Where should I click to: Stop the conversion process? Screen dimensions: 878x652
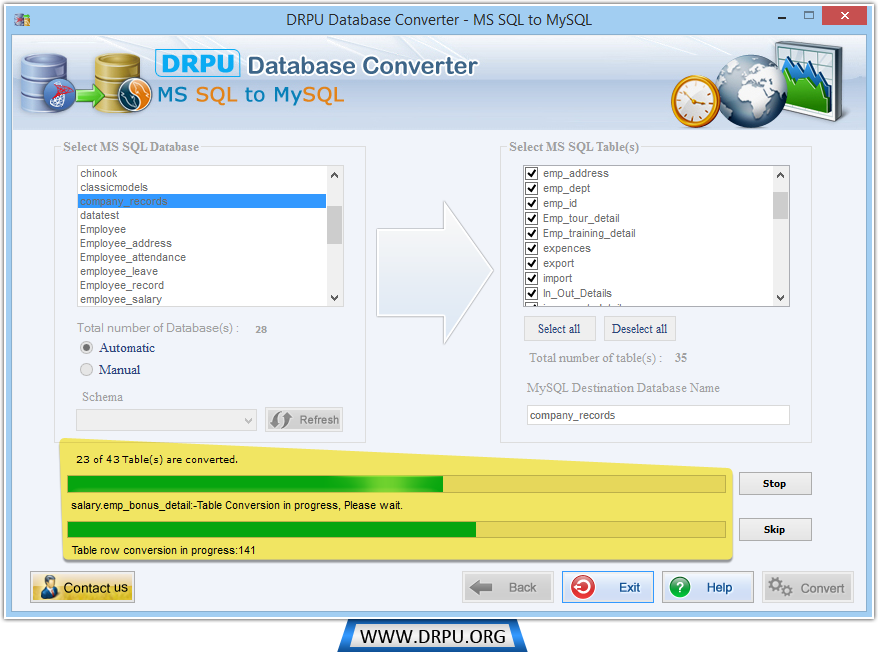point(775,483)
